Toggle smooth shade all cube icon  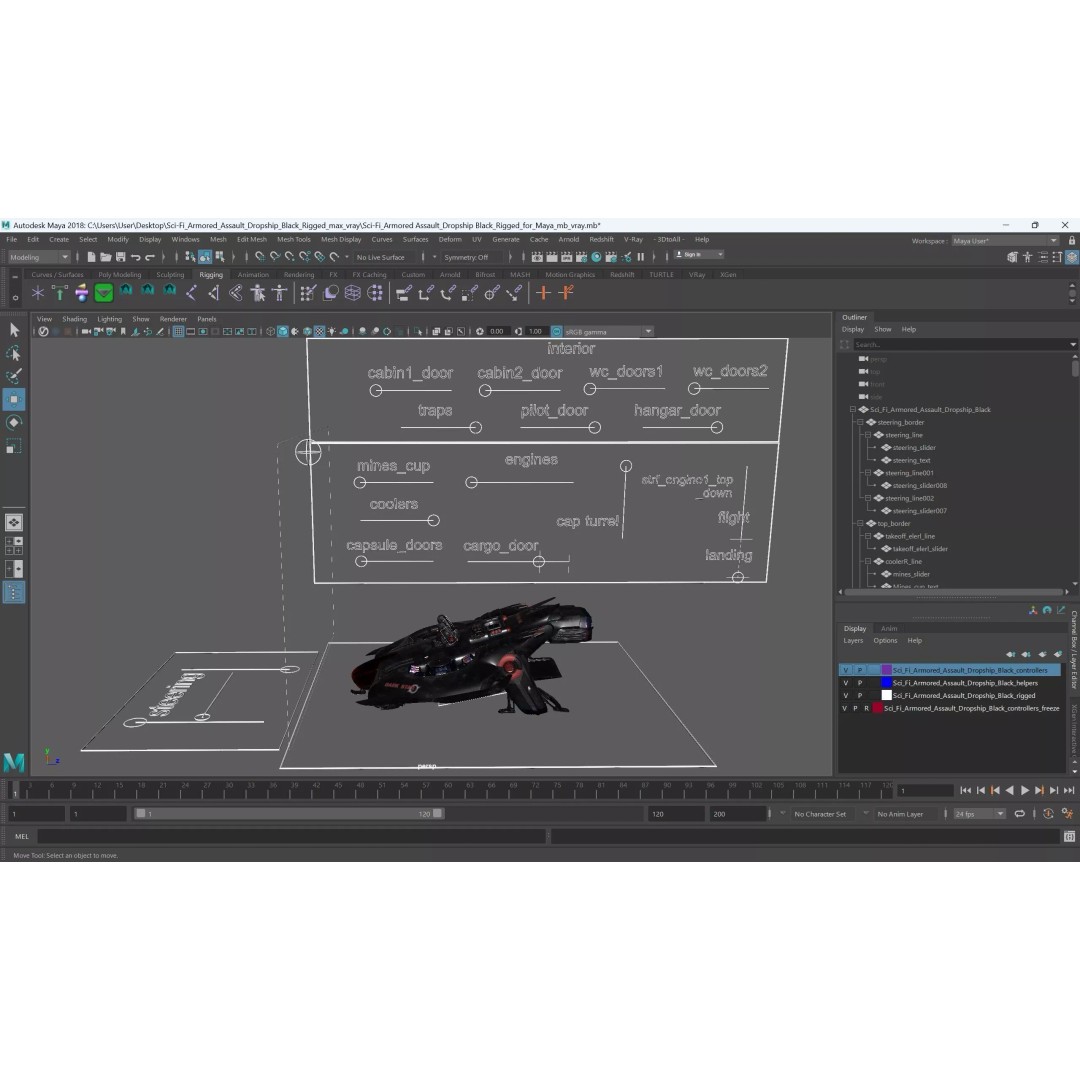[282, 331]
